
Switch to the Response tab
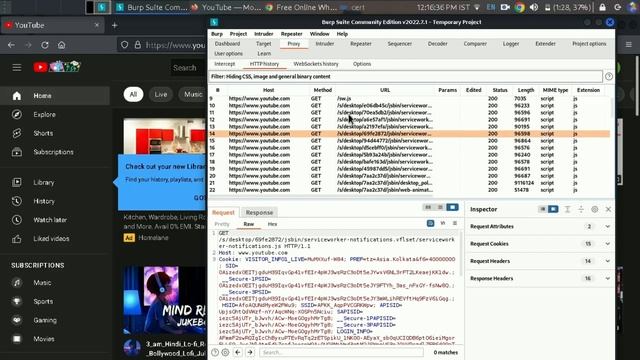click(x=259, y=213)
